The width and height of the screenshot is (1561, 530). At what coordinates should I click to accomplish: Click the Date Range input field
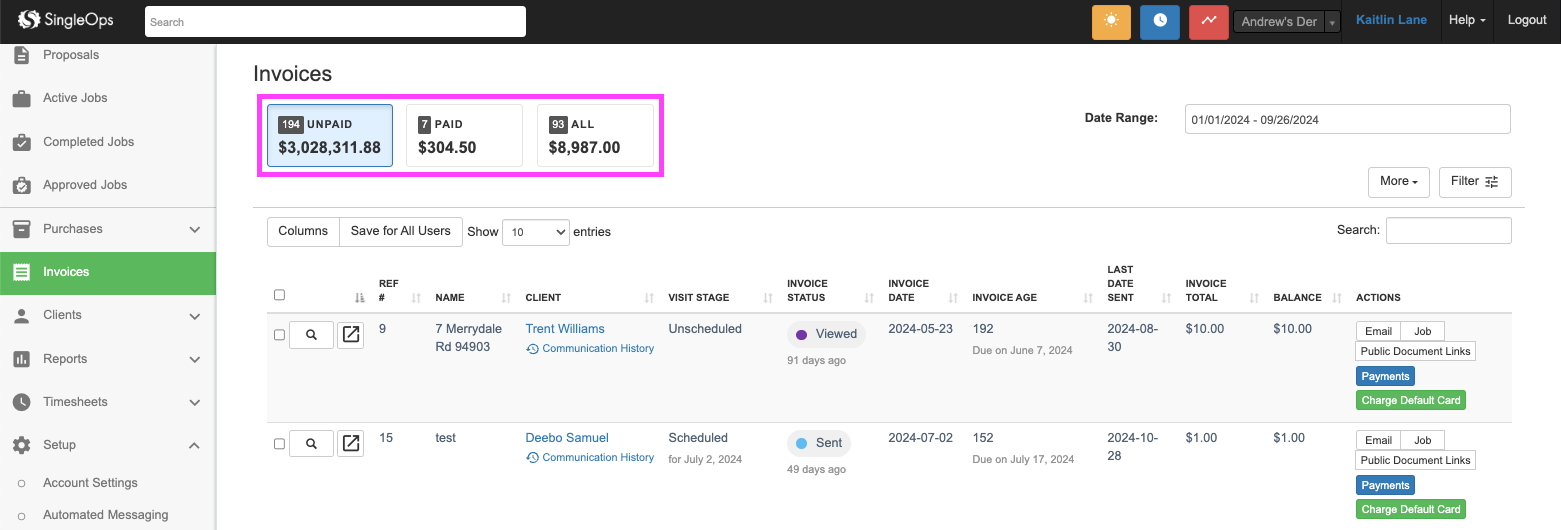[1346, 119]
